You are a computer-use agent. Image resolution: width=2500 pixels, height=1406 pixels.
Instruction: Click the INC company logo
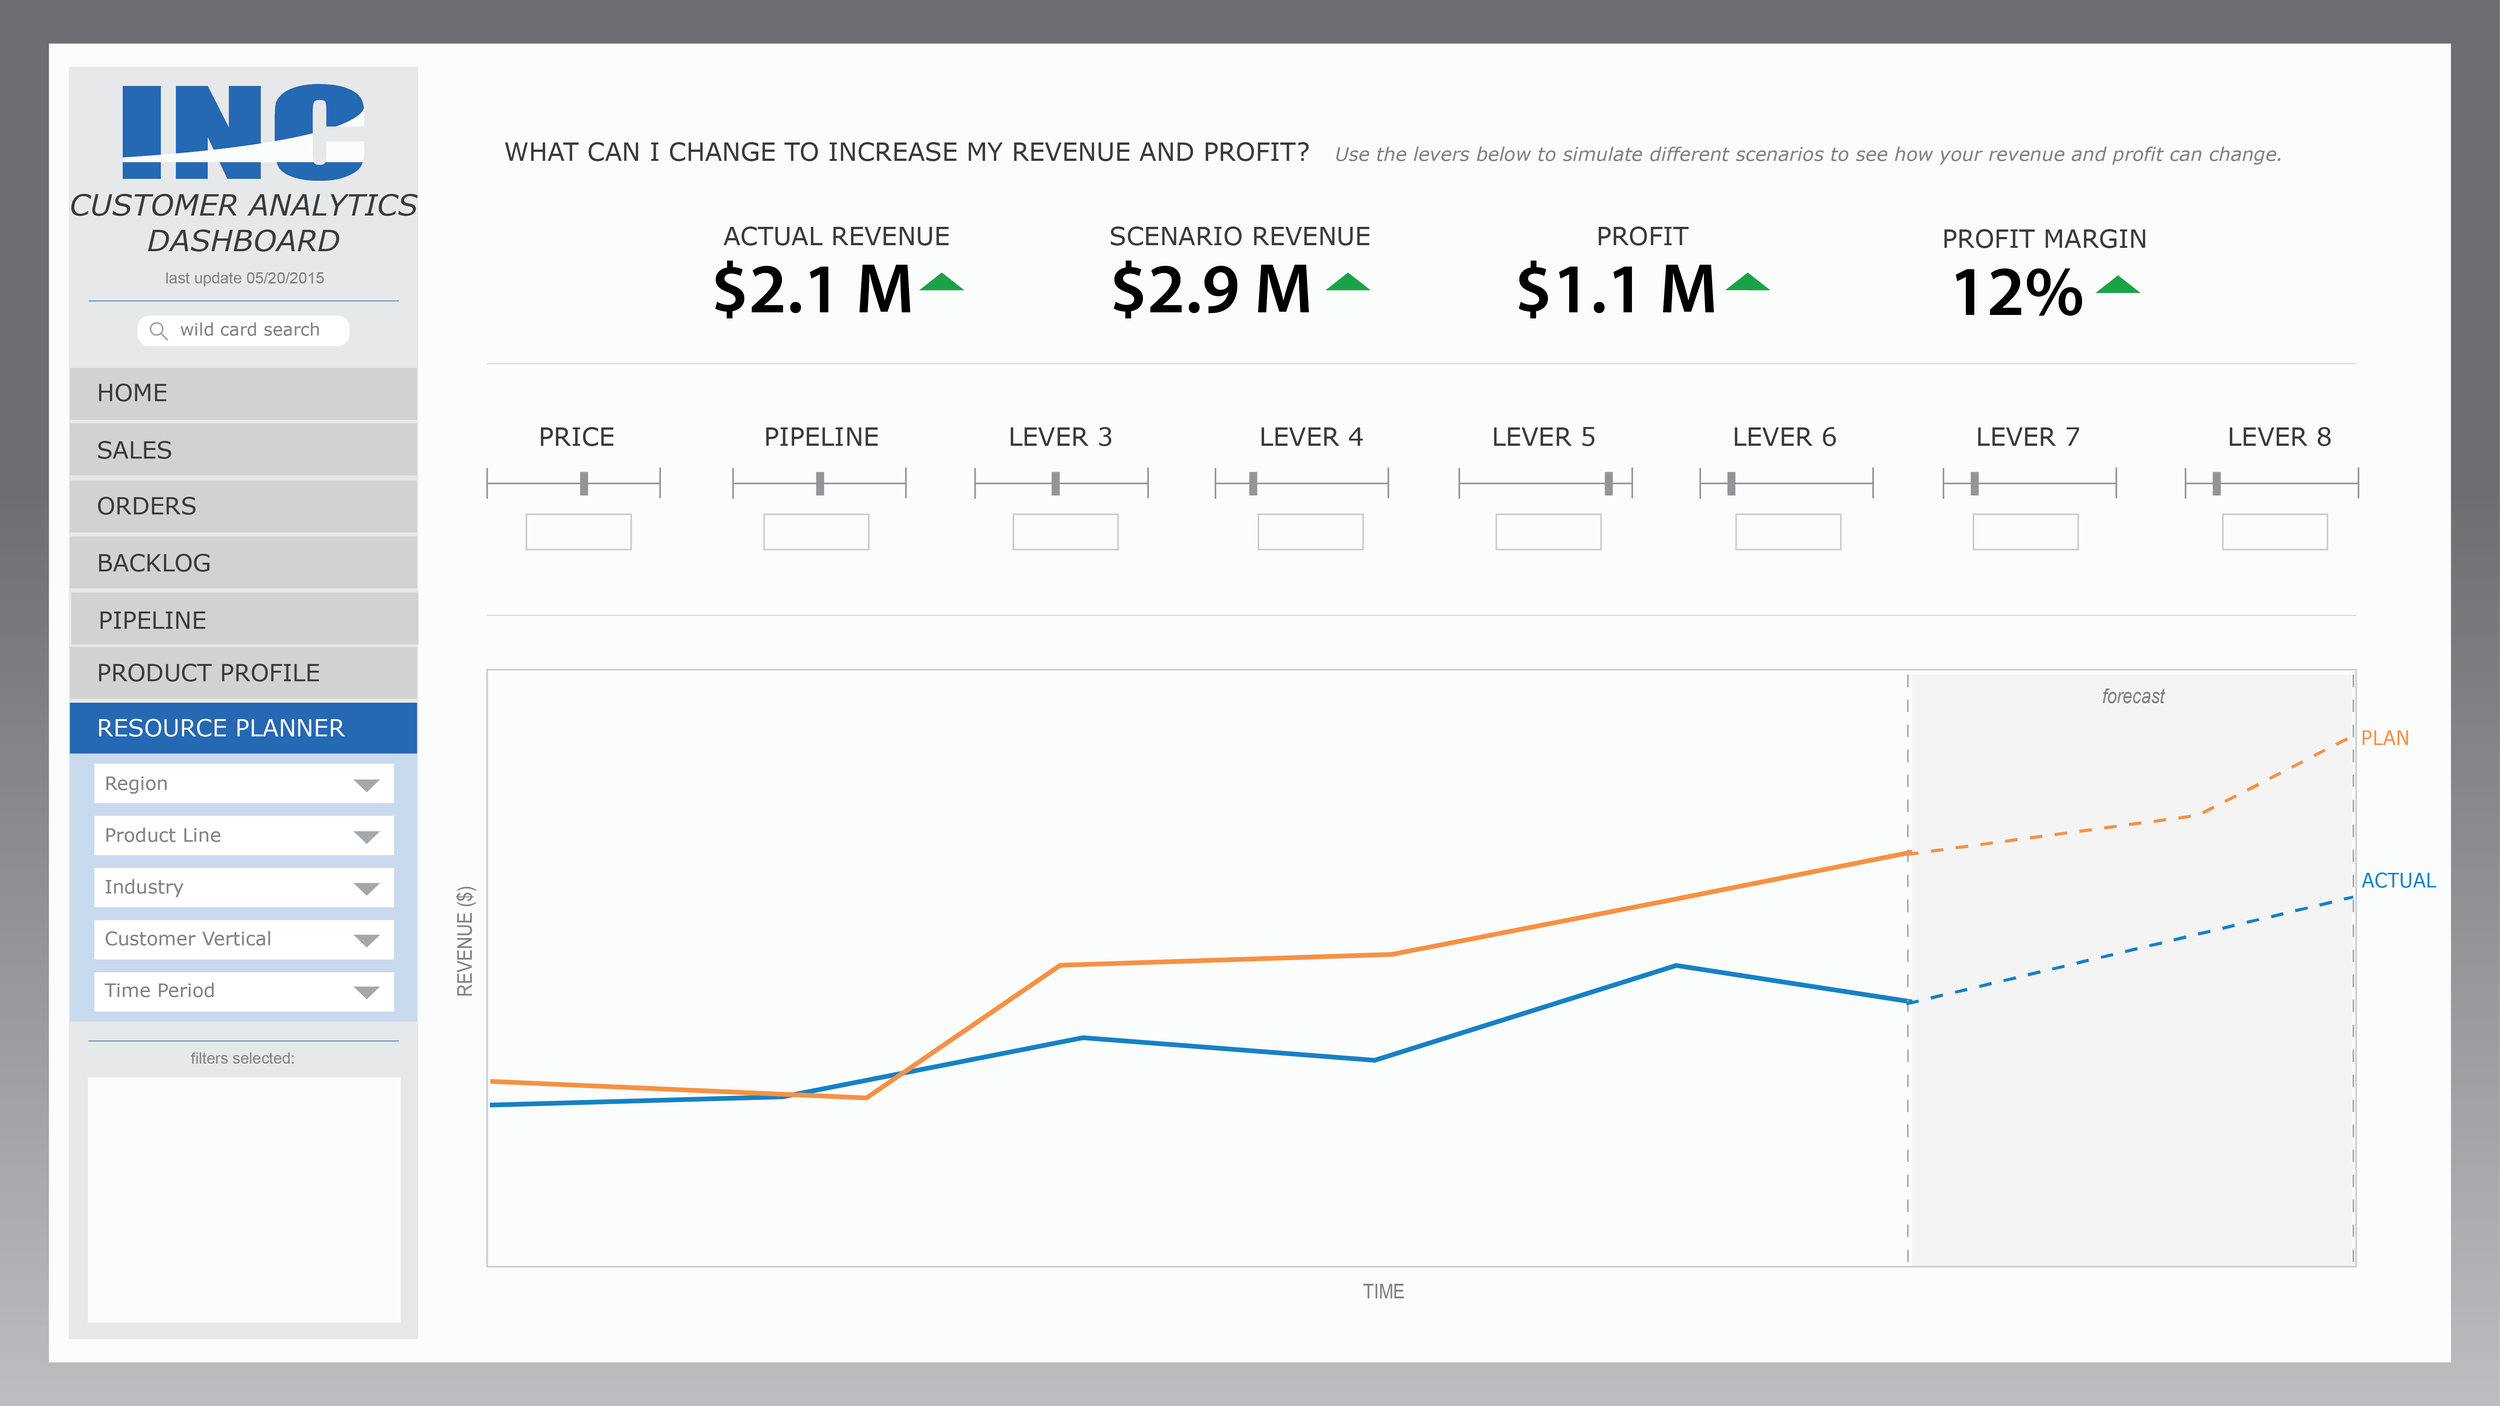click(243, 132)
